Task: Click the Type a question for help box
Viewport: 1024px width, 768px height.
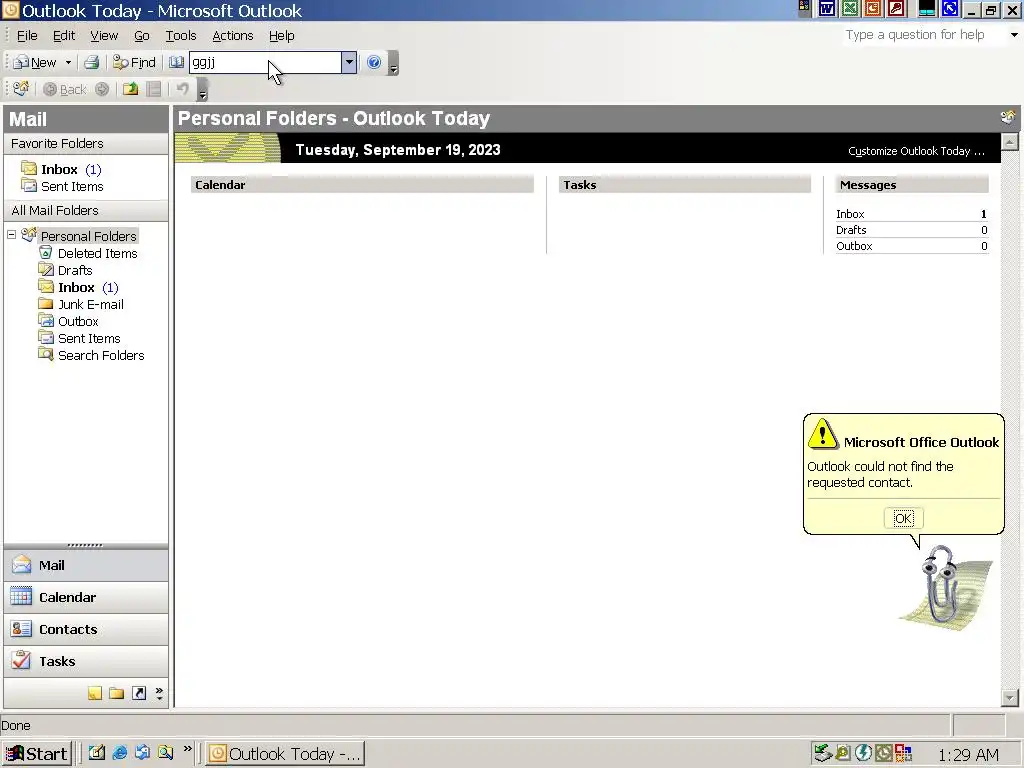Action: 923,35
